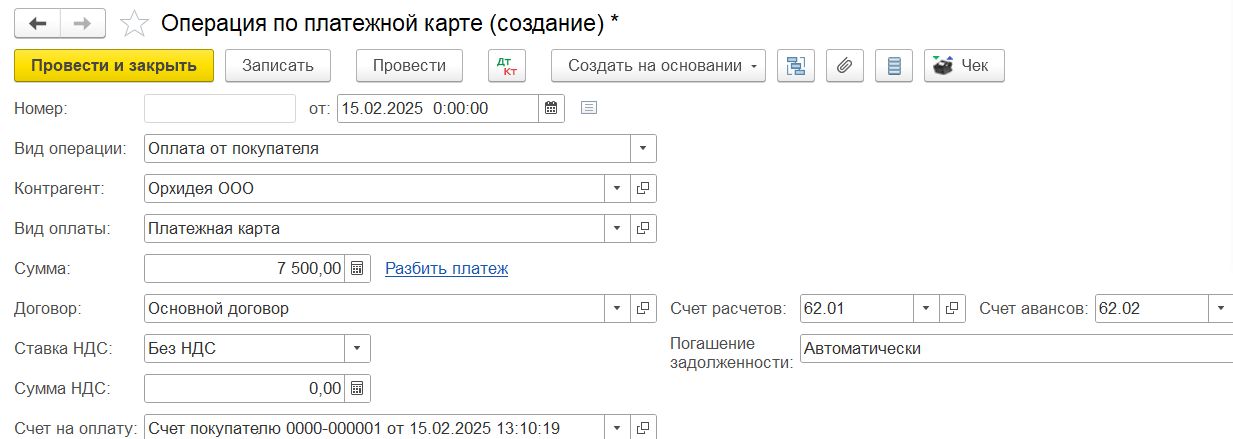The height and width of the screenshot is (439, 1233).
Task: Open attached files via paperclip icon
Action: pyautogui.click(x=845, y=66)
